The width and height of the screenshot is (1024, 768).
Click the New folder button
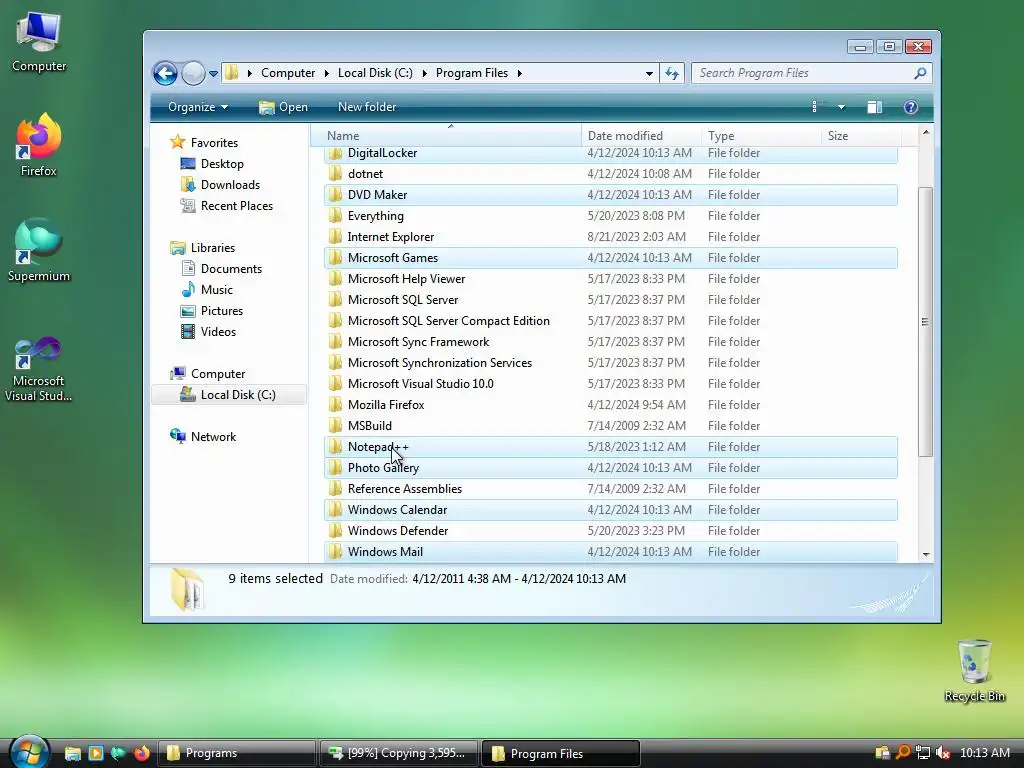point(367,107)
